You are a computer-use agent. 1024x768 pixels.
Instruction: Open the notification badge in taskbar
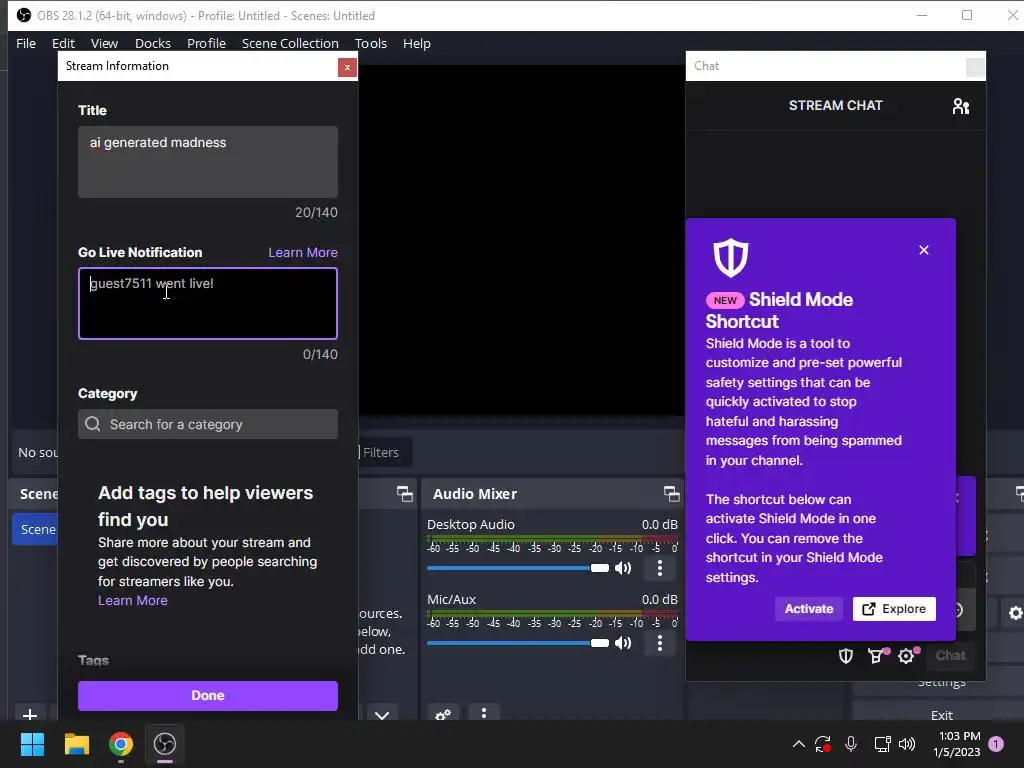(x=996, y=744)
